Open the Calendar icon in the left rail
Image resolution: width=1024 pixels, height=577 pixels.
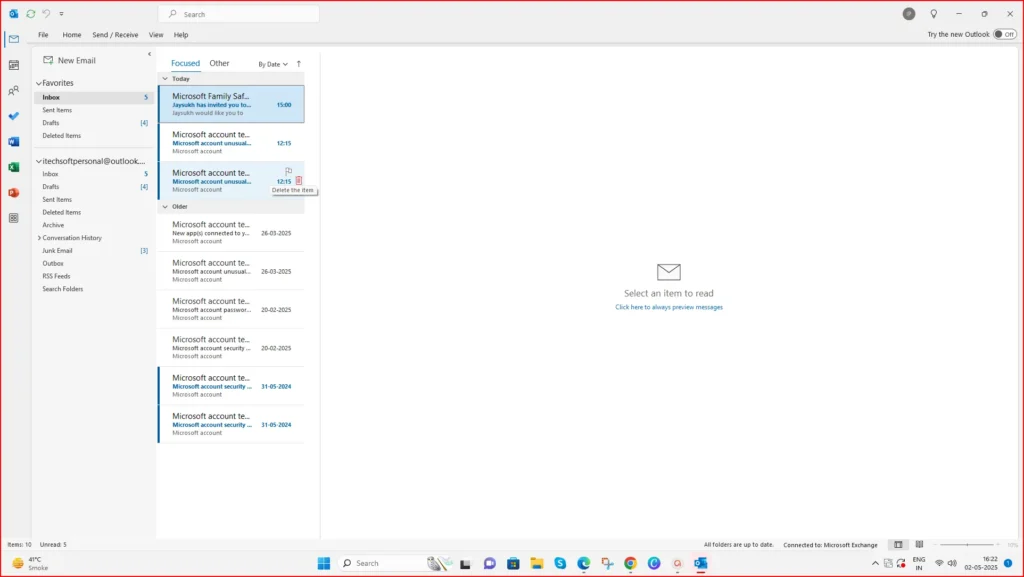[13, 64]
